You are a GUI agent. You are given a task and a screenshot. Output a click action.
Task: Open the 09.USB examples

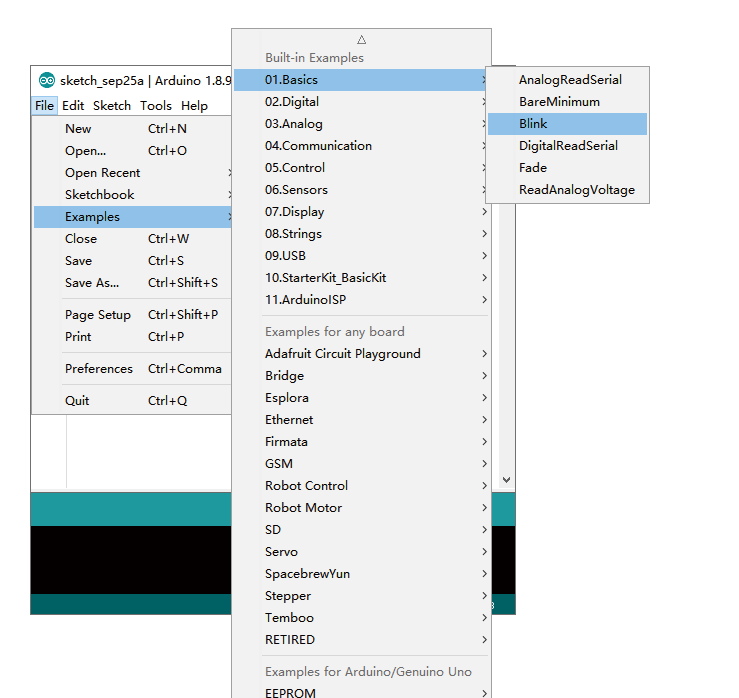(x=361, y=256)
